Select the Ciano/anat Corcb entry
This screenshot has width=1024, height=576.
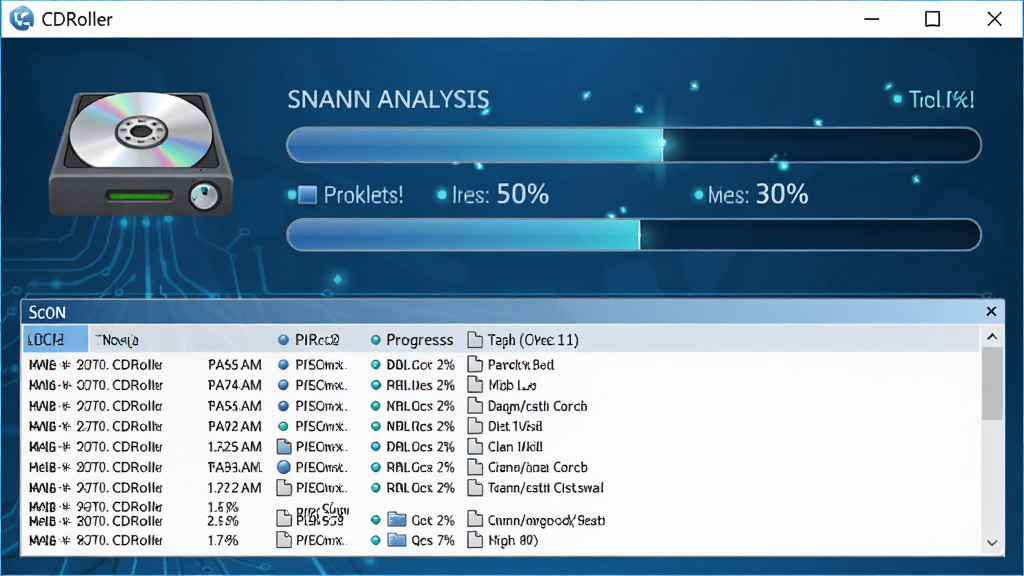(x=537, y=468)
